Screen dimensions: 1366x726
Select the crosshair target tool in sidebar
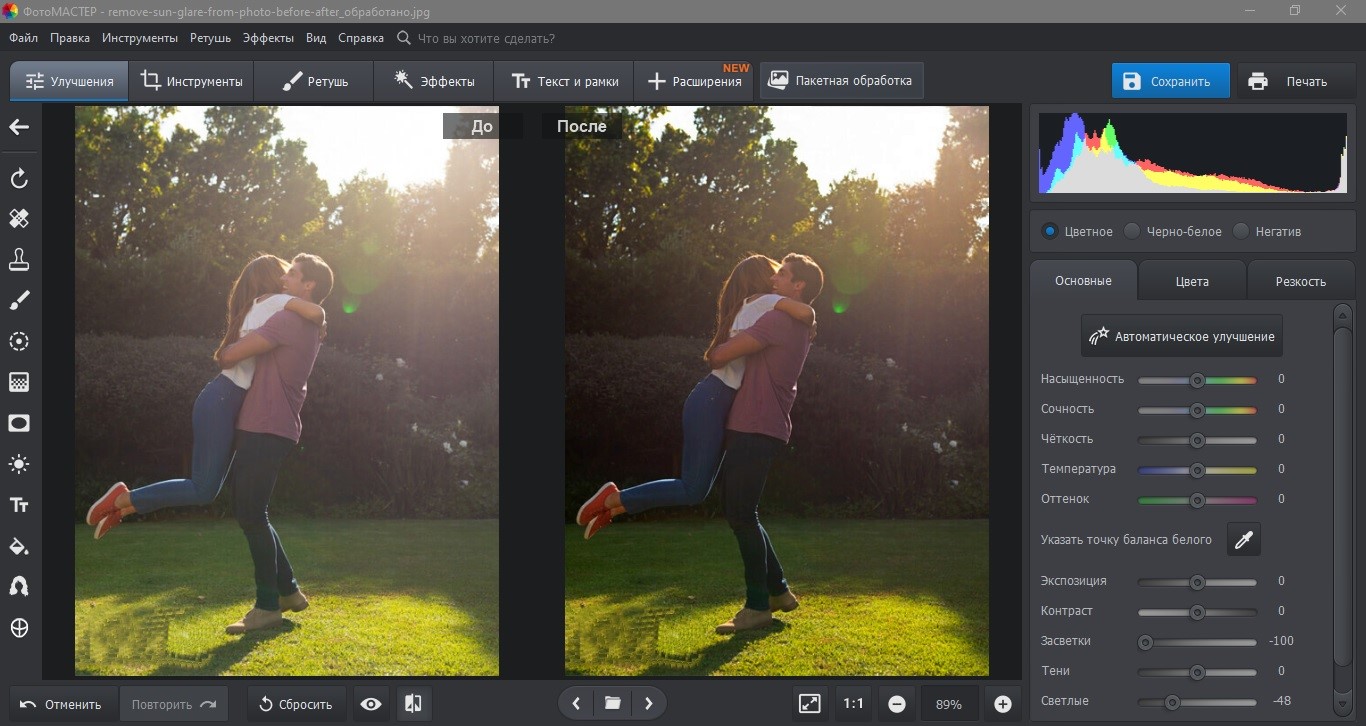pos(19,628)
